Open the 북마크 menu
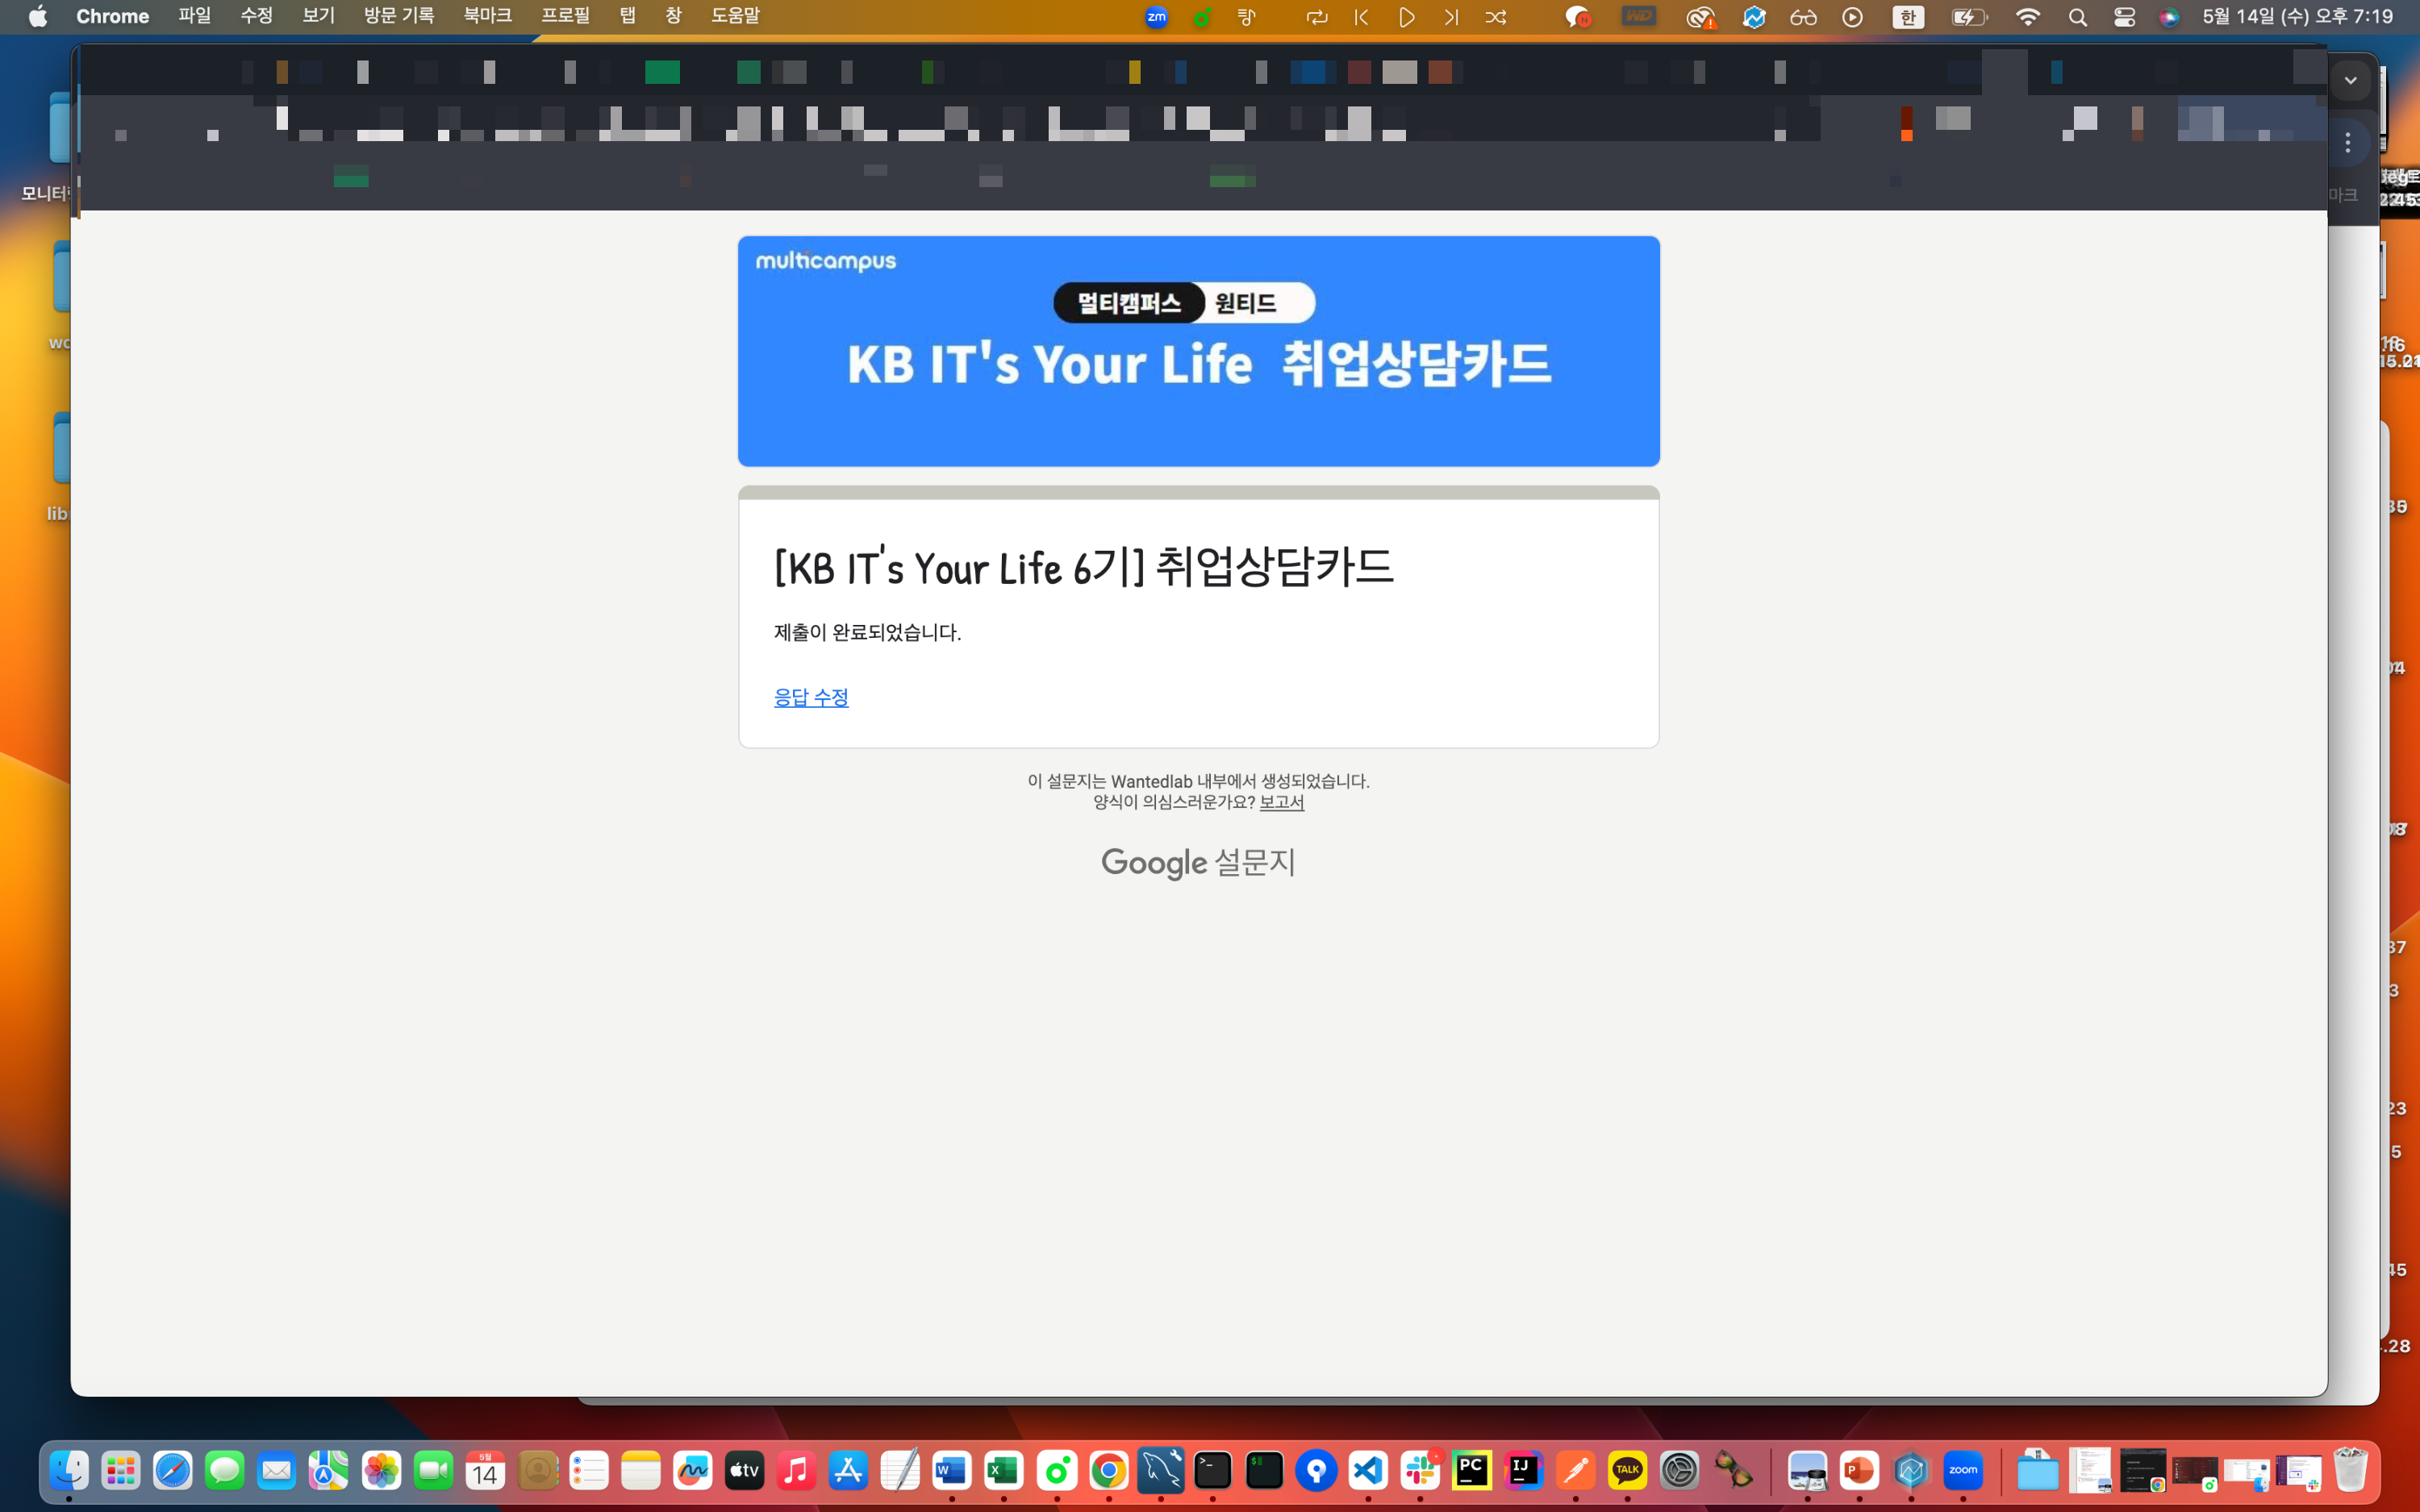Screen dimensions: 2420x1512 (x=487, y=16)
